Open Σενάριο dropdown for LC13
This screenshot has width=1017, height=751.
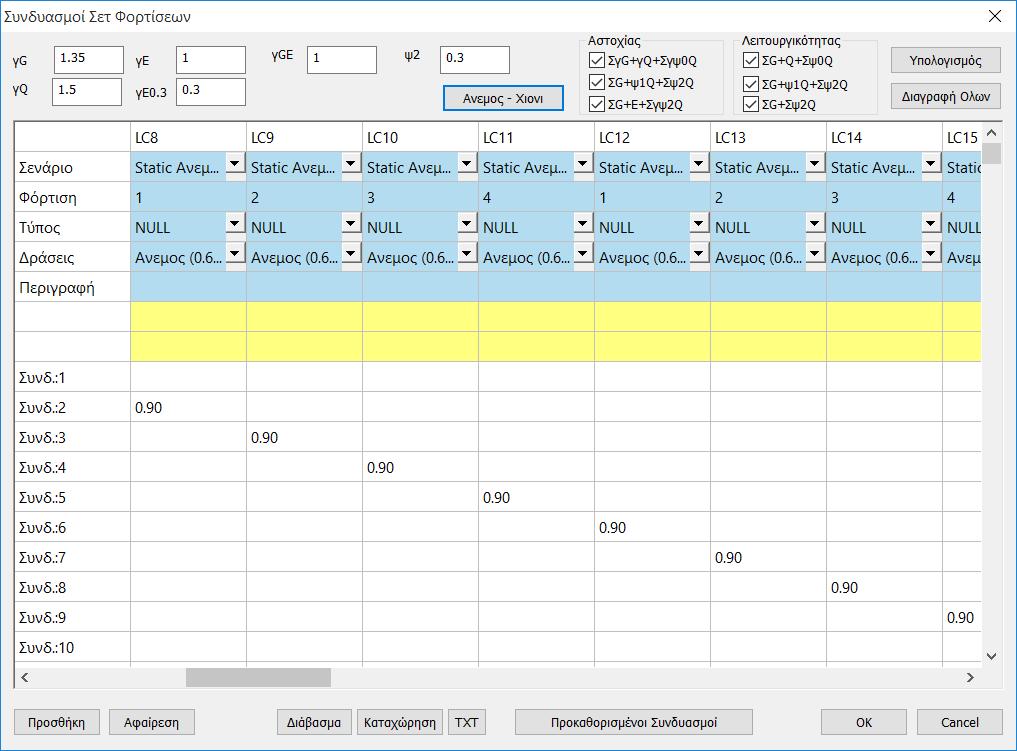(815, 163)
